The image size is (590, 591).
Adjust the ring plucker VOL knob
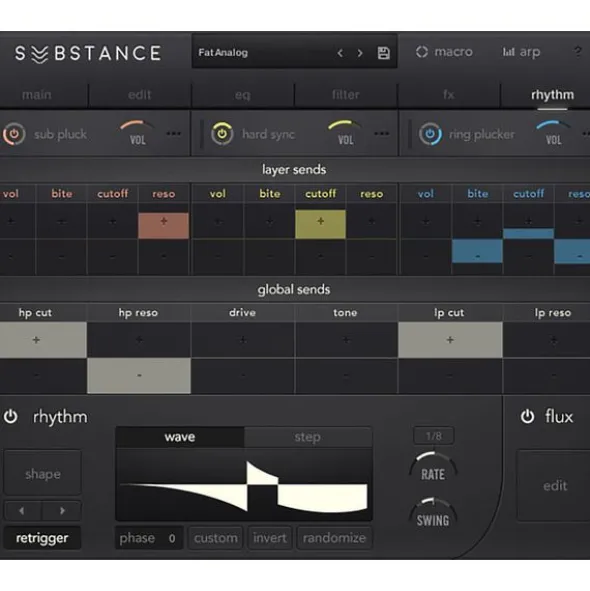point(553,133)
